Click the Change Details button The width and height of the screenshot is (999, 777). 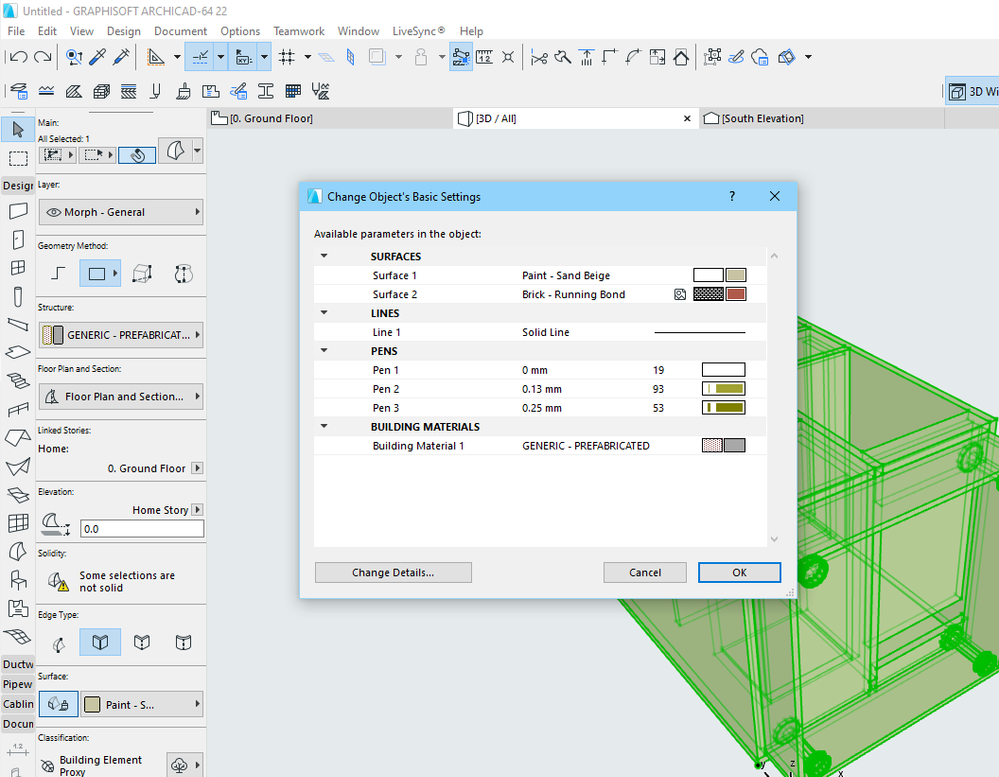point(392,573)
